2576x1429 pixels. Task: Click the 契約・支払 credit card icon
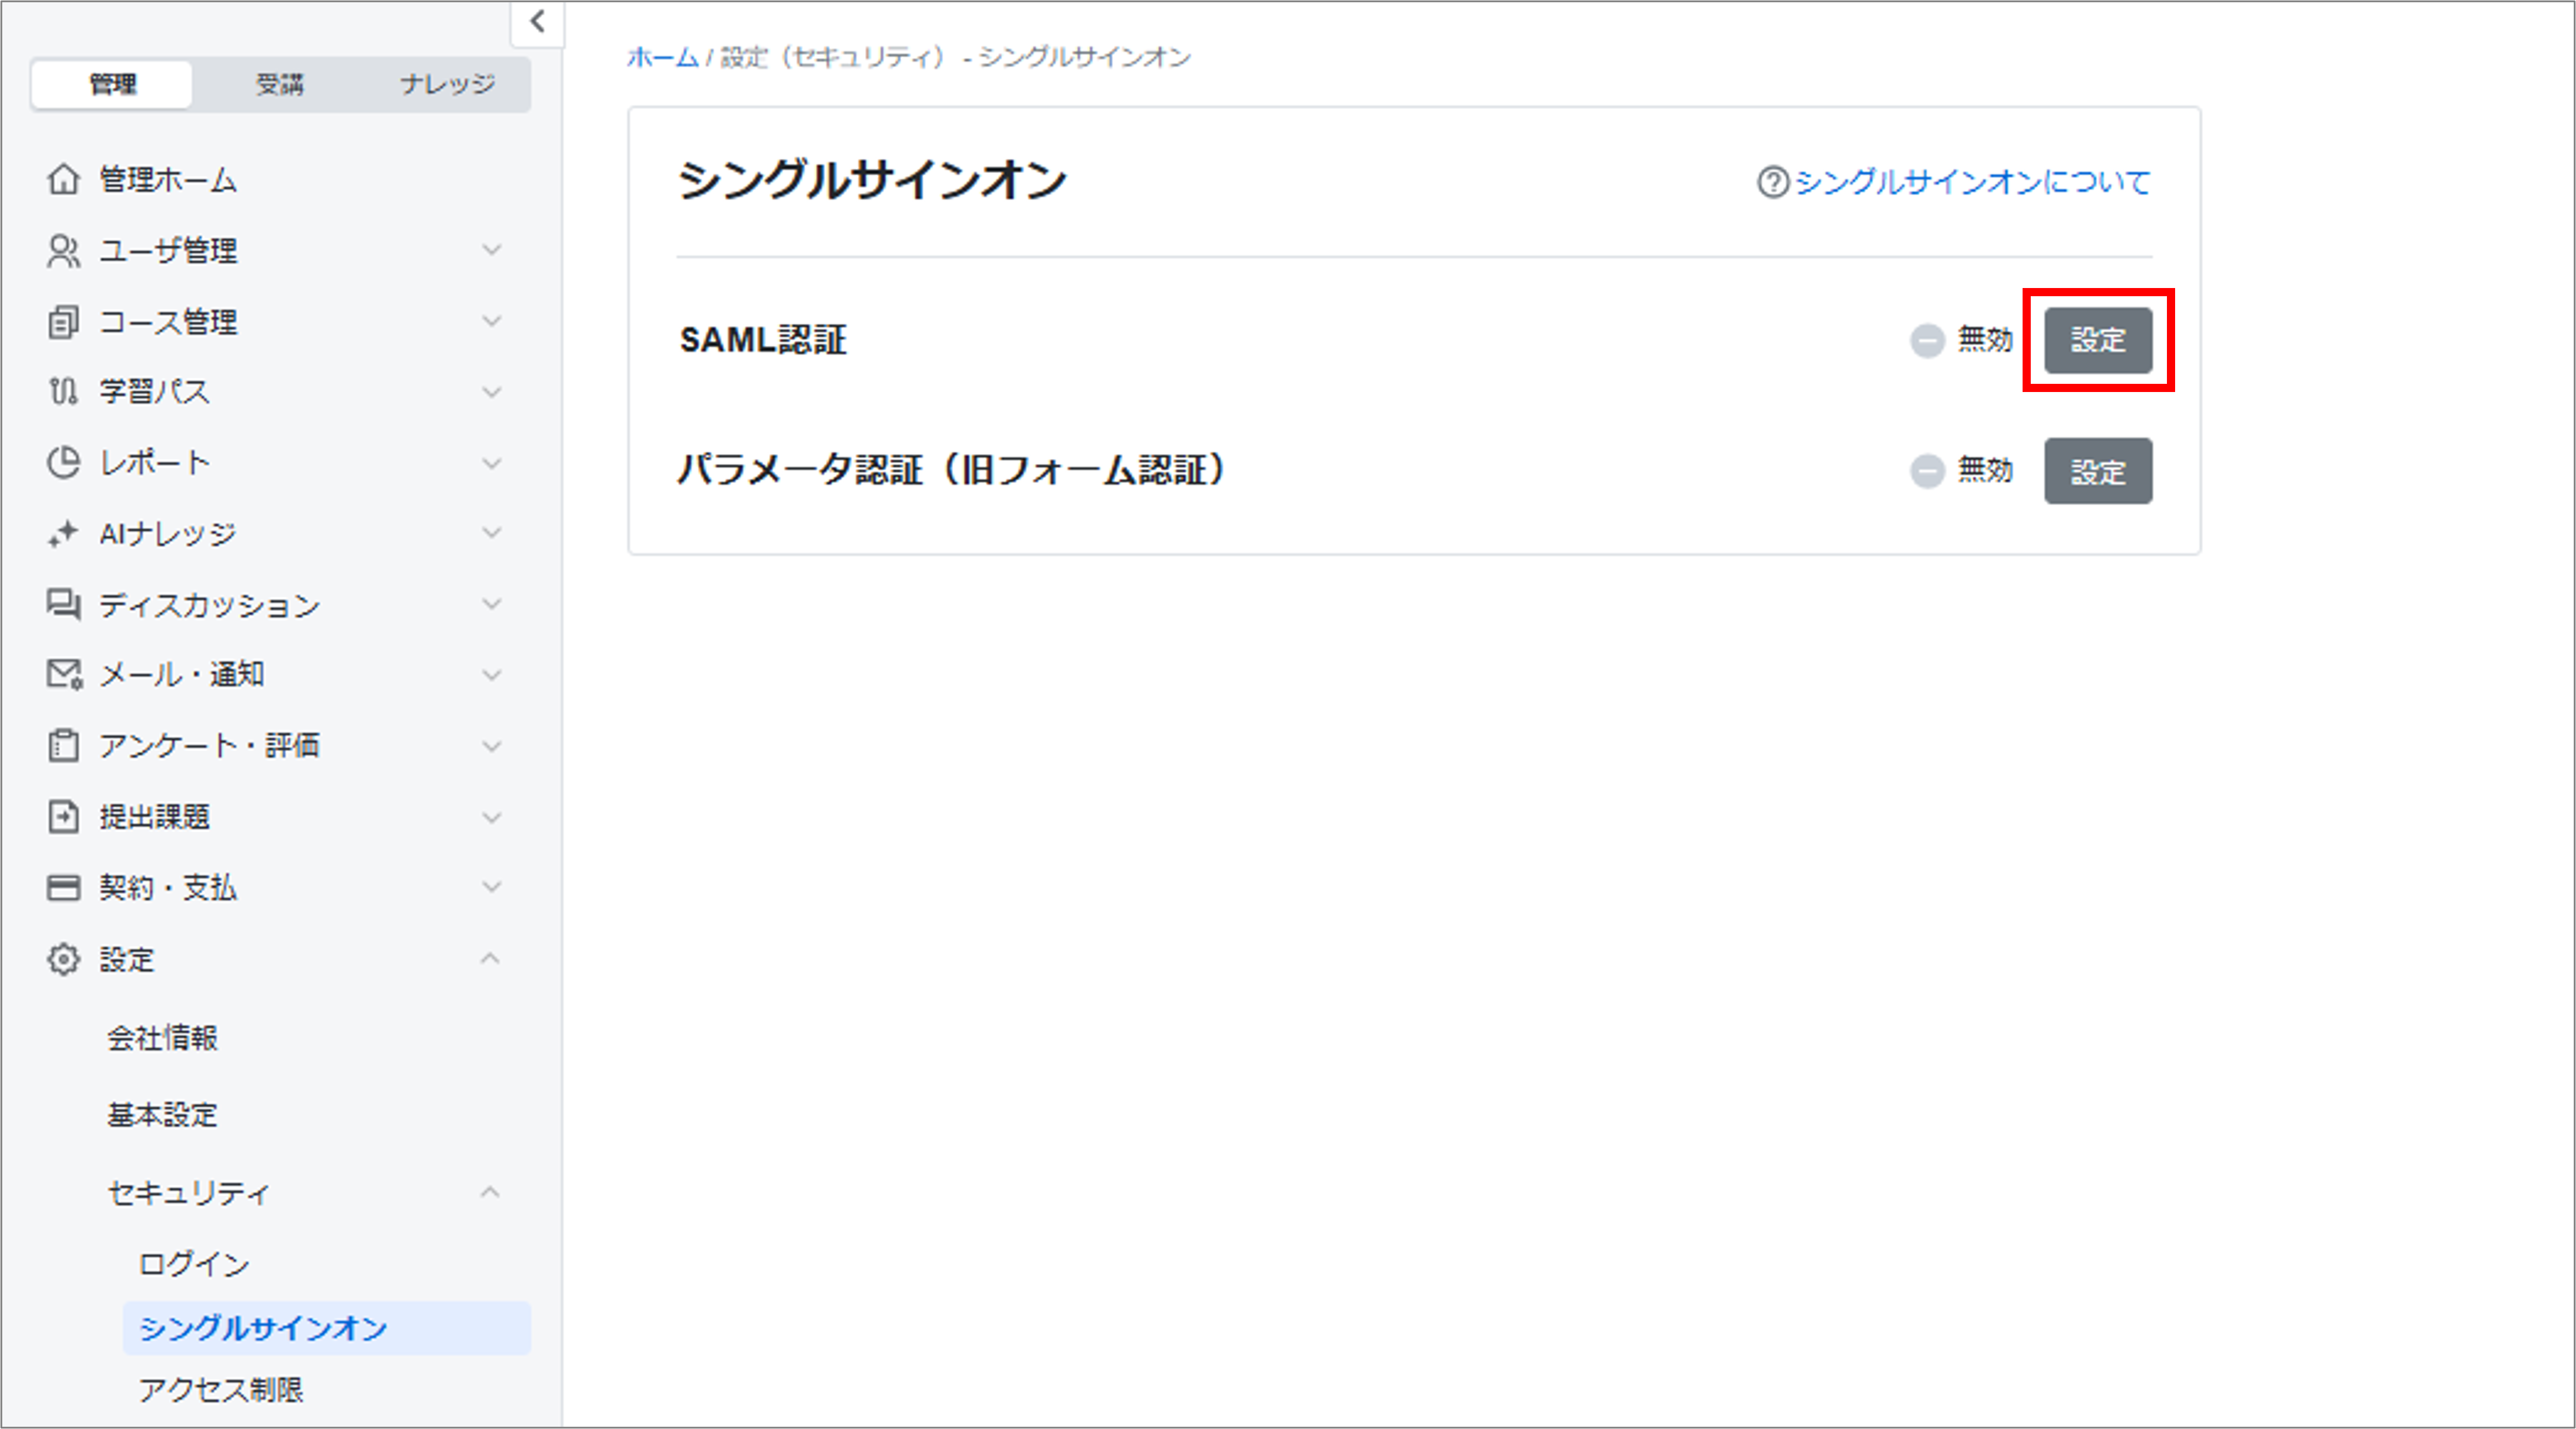pyautogui.click(x=63, y=887)
